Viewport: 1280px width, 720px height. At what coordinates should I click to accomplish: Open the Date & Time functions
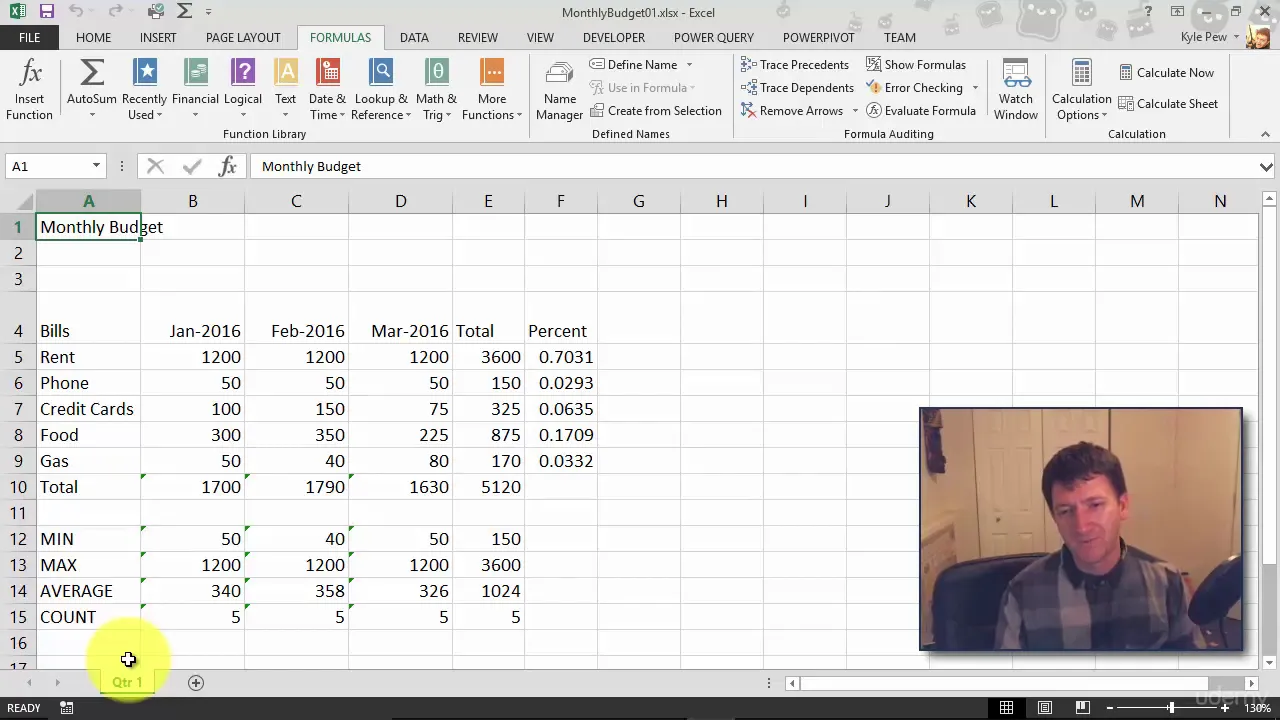pyautogui.click(x=327, y=89)
